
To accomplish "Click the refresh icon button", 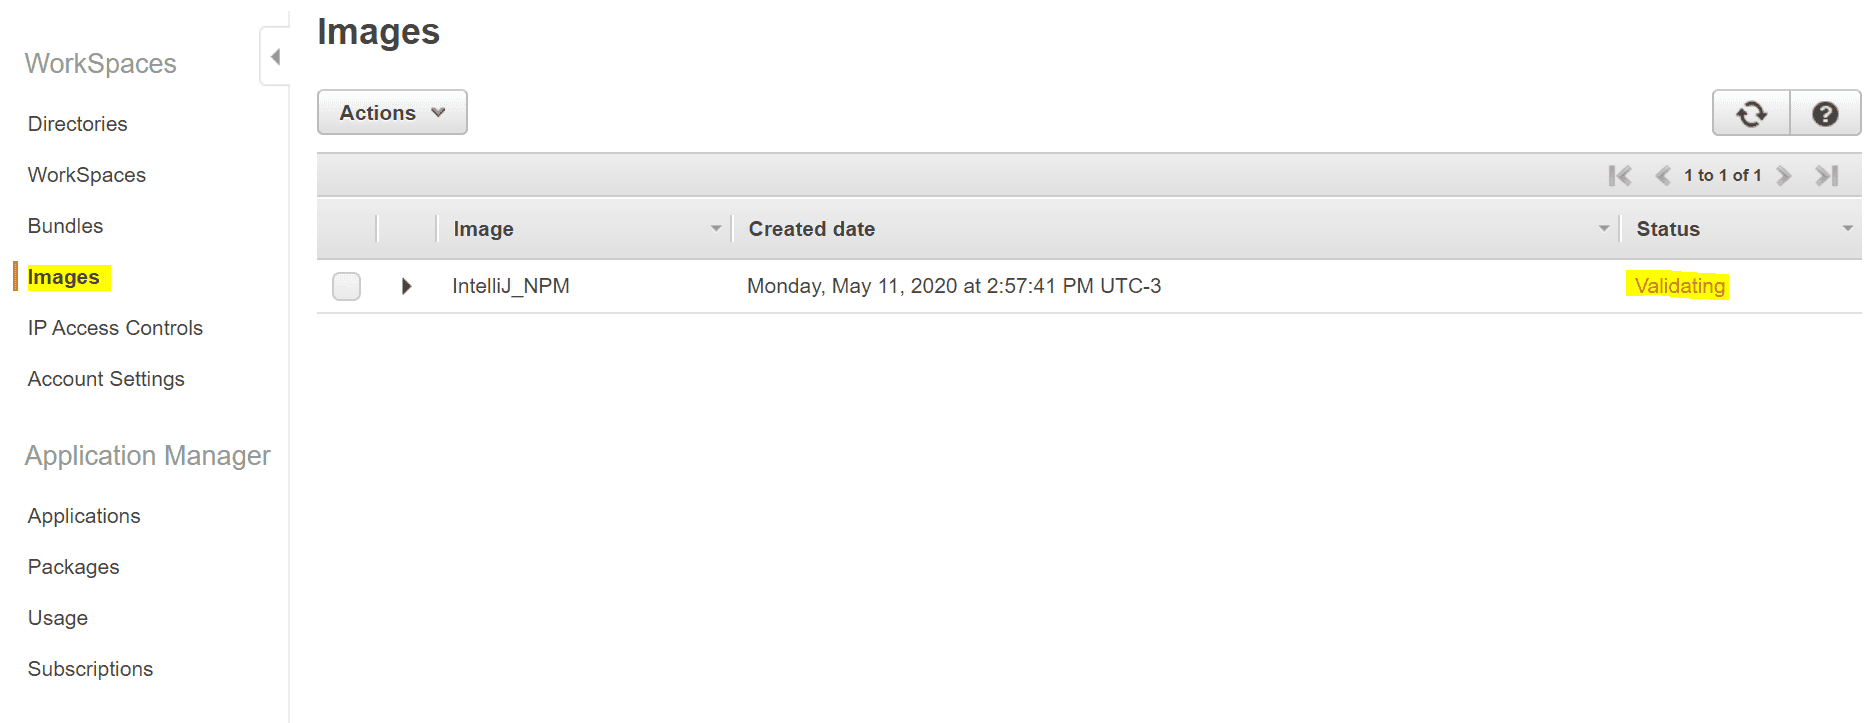I will tap(1751, 114).
